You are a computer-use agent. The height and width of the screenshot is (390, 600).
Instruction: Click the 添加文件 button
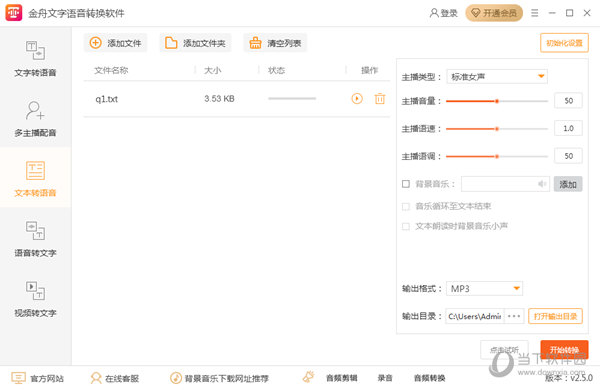[x=115, y=43]
